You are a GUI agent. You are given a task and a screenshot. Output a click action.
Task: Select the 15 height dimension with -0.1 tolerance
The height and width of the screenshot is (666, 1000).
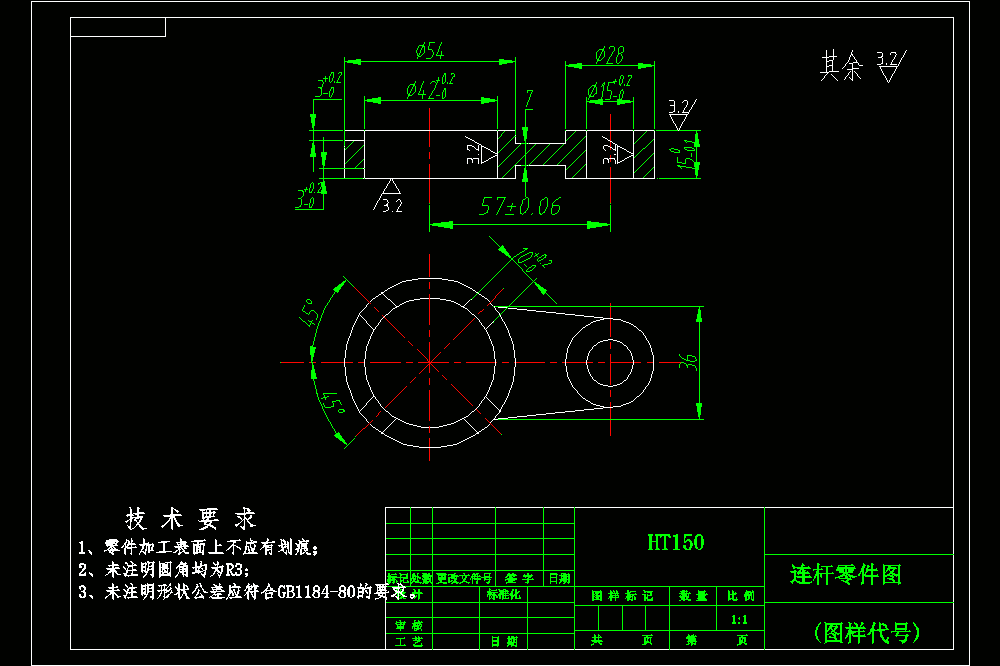(684, 154)
